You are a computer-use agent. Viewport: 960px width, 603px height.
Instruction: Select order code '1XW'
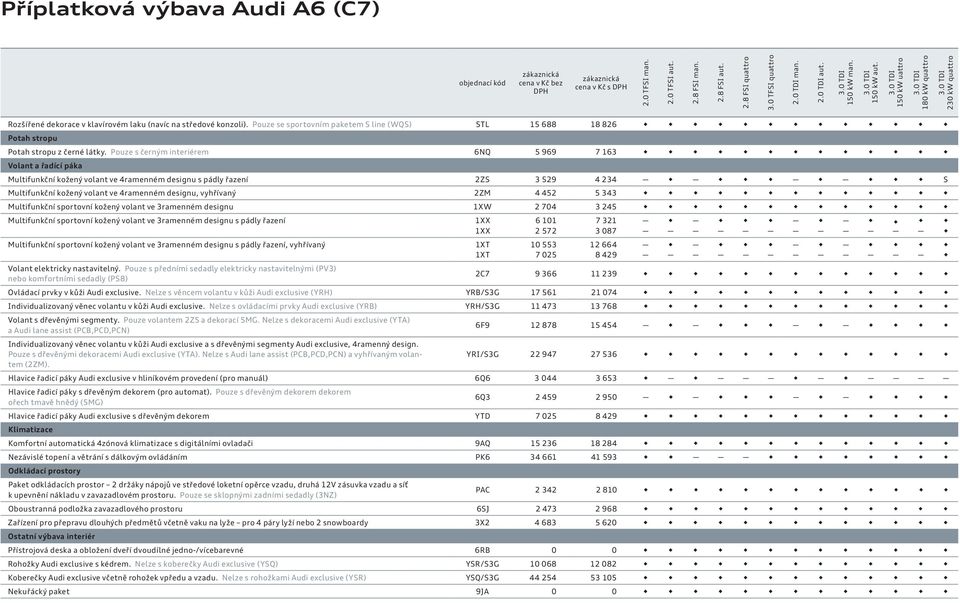(x=482, y=207)
